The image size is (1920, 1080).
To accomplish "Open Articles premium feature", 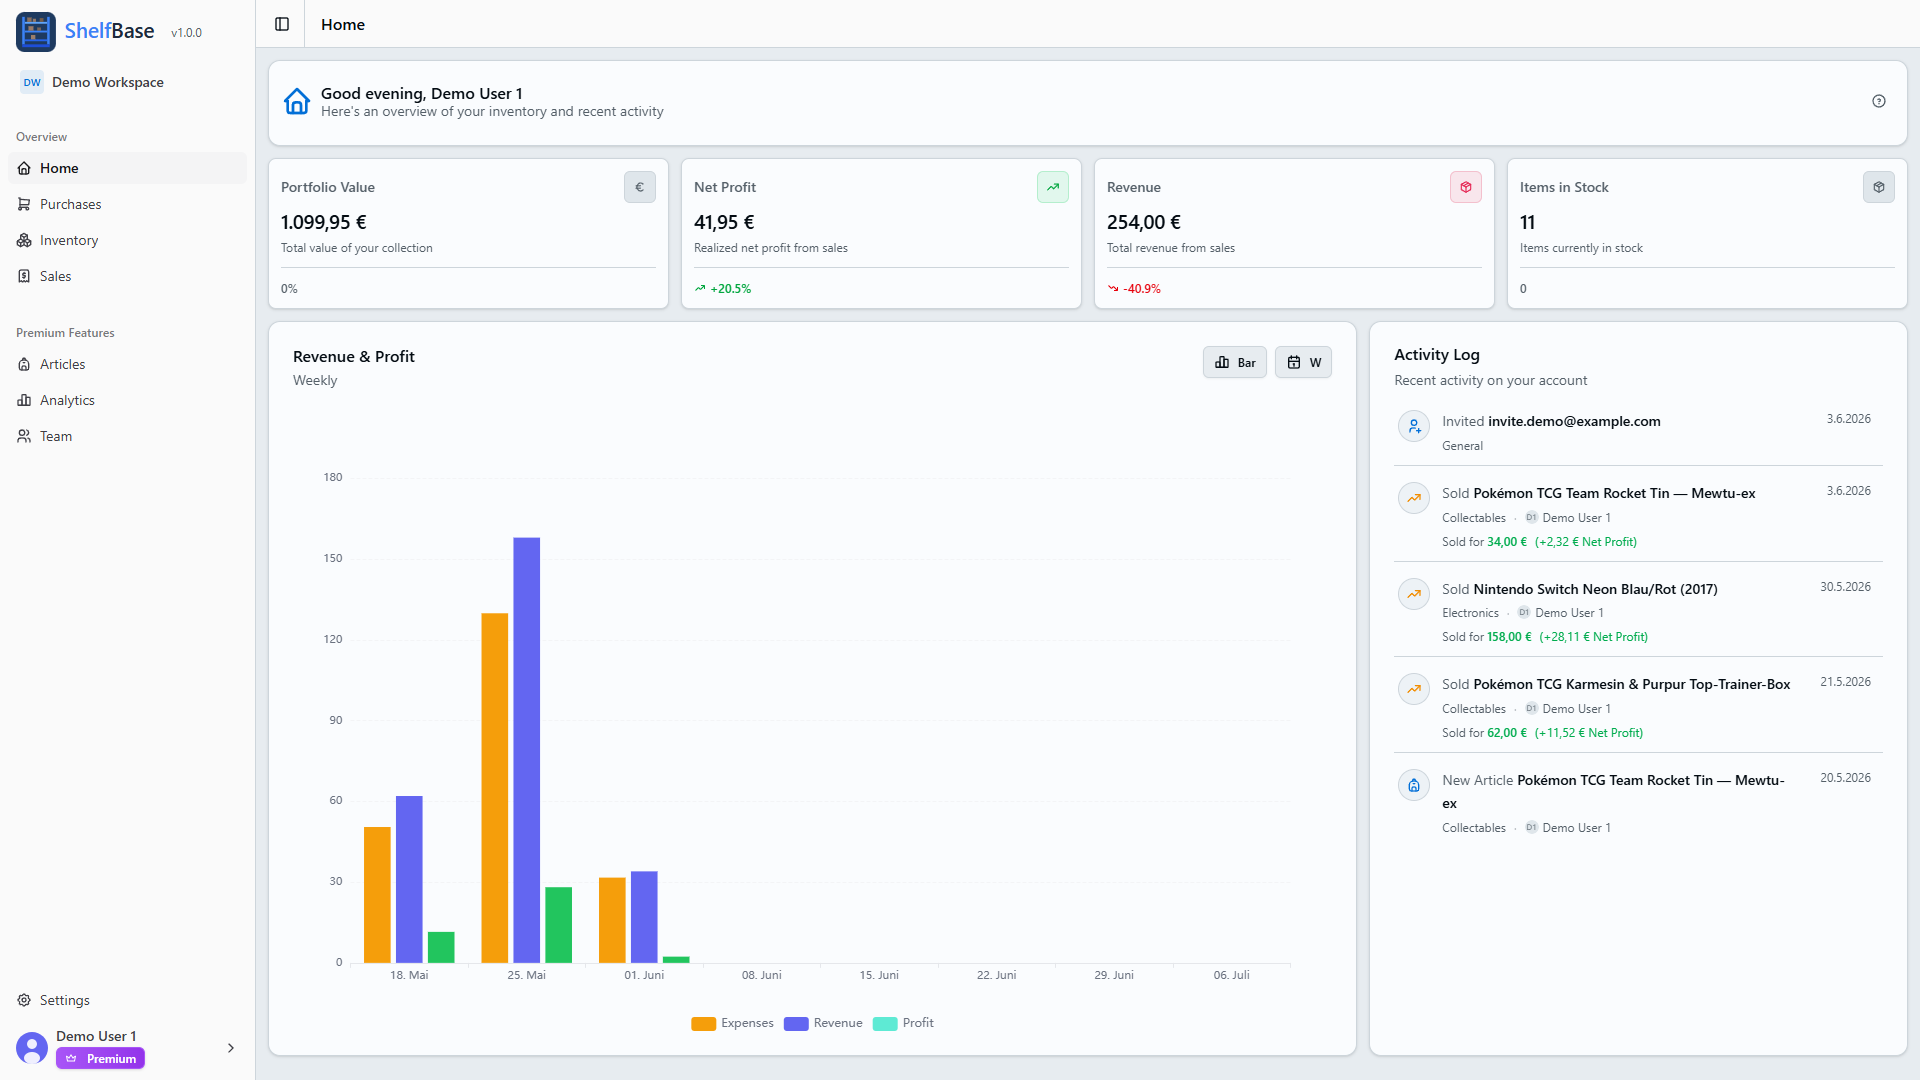I will [x=127, y=364].
